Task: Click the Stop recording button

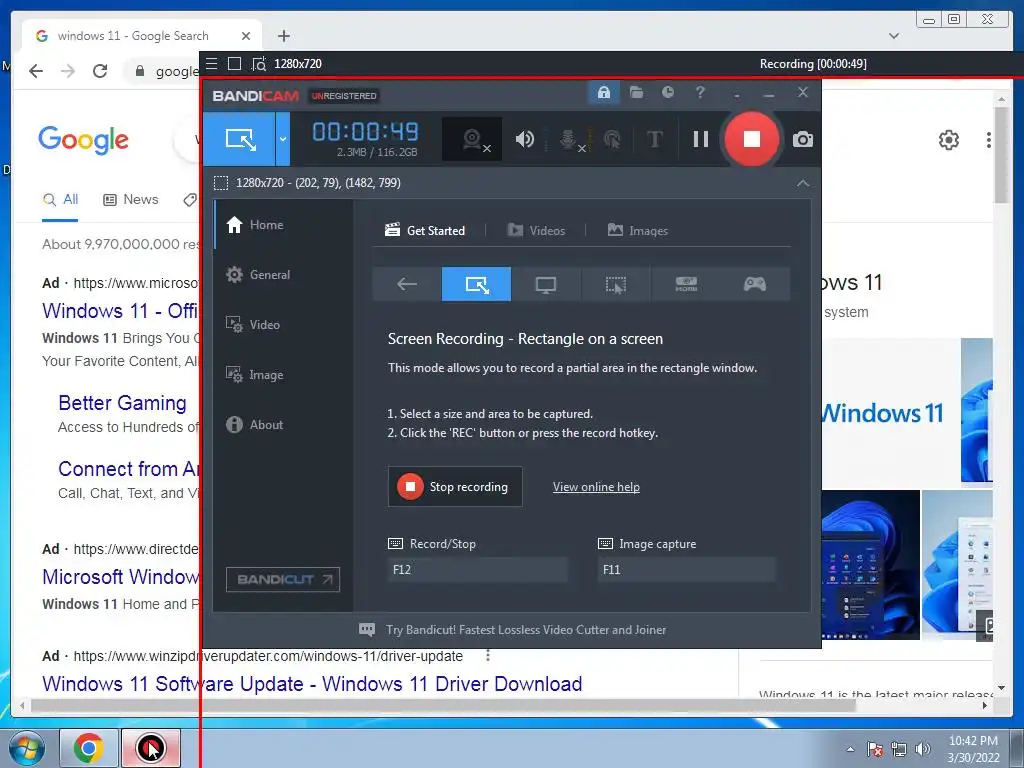Action: point(455,487)
